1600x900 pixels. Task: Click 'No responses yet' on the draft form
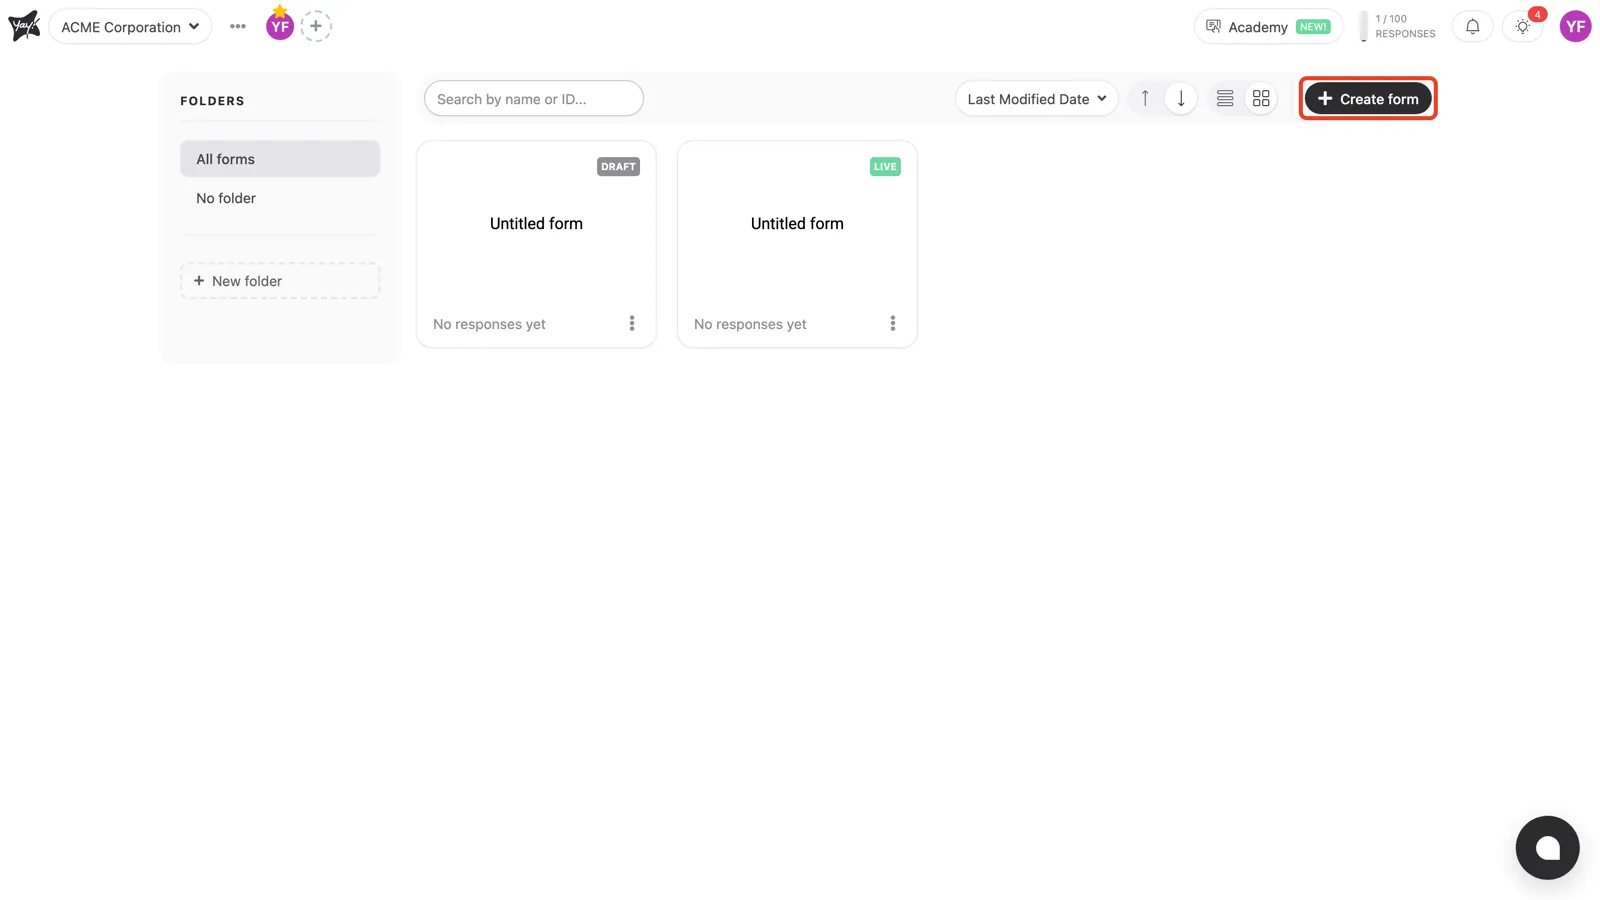[489, 324]
